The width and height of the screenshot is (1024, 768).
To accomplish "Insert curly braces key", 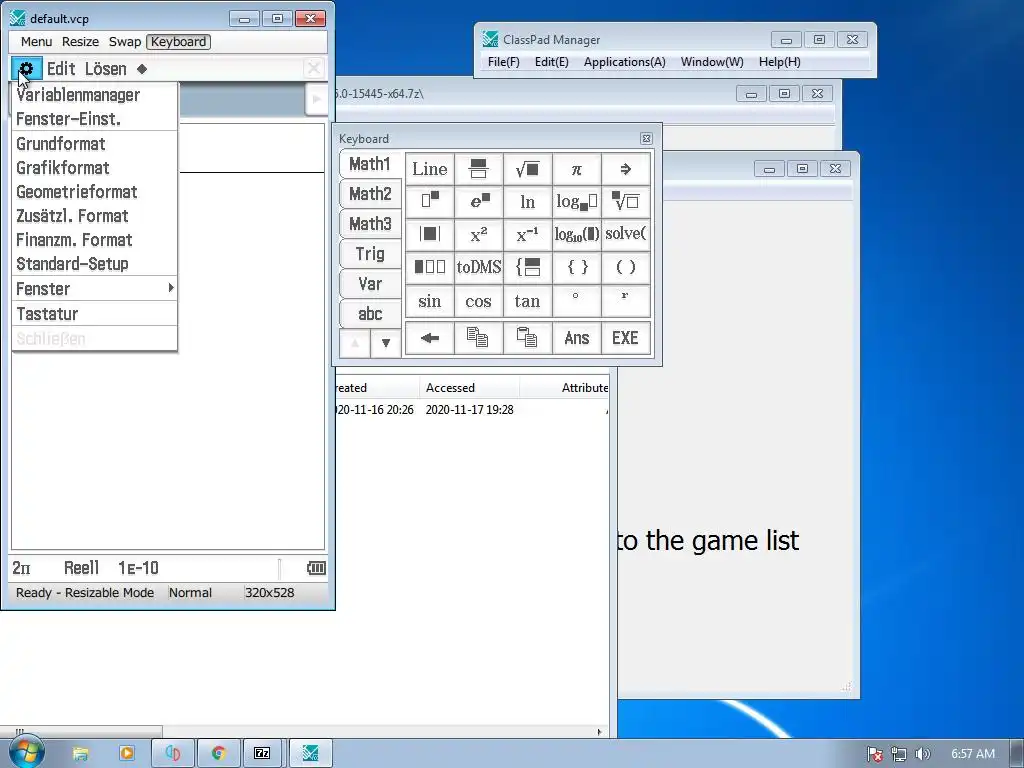I will (x=577, y=267).
